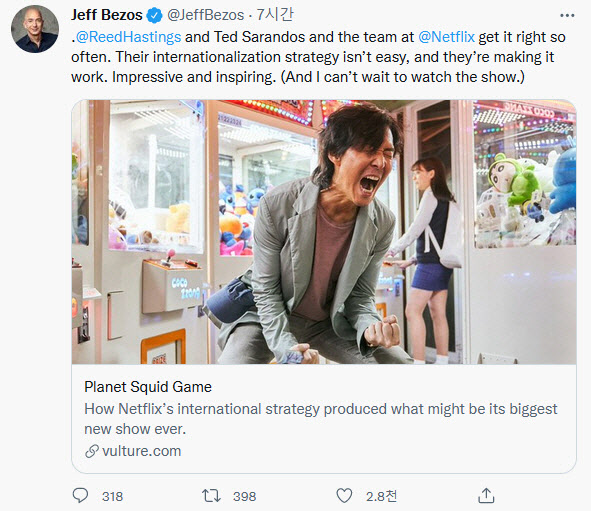Click the @ReedHastings mention
This screenshot has height=511, width=591.
click(129, 37)
